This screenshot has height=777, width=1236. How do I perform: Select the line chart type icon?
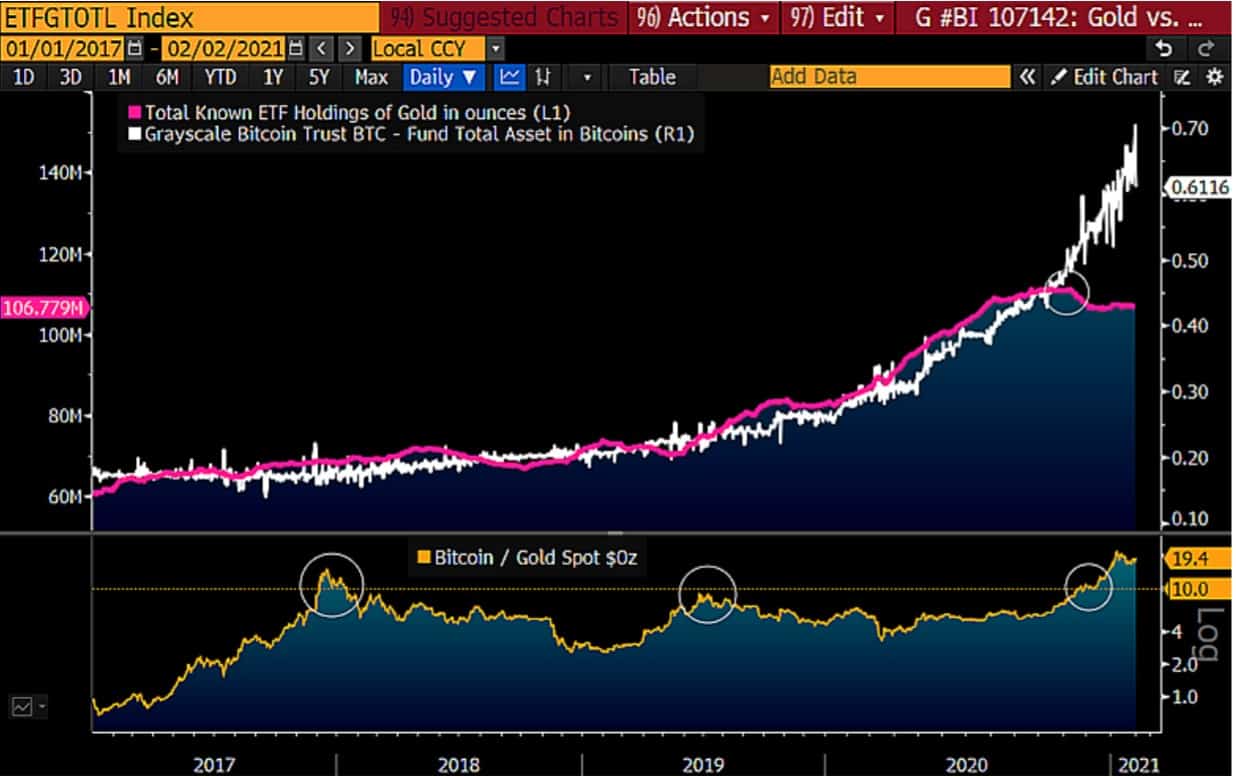point(512,77)
